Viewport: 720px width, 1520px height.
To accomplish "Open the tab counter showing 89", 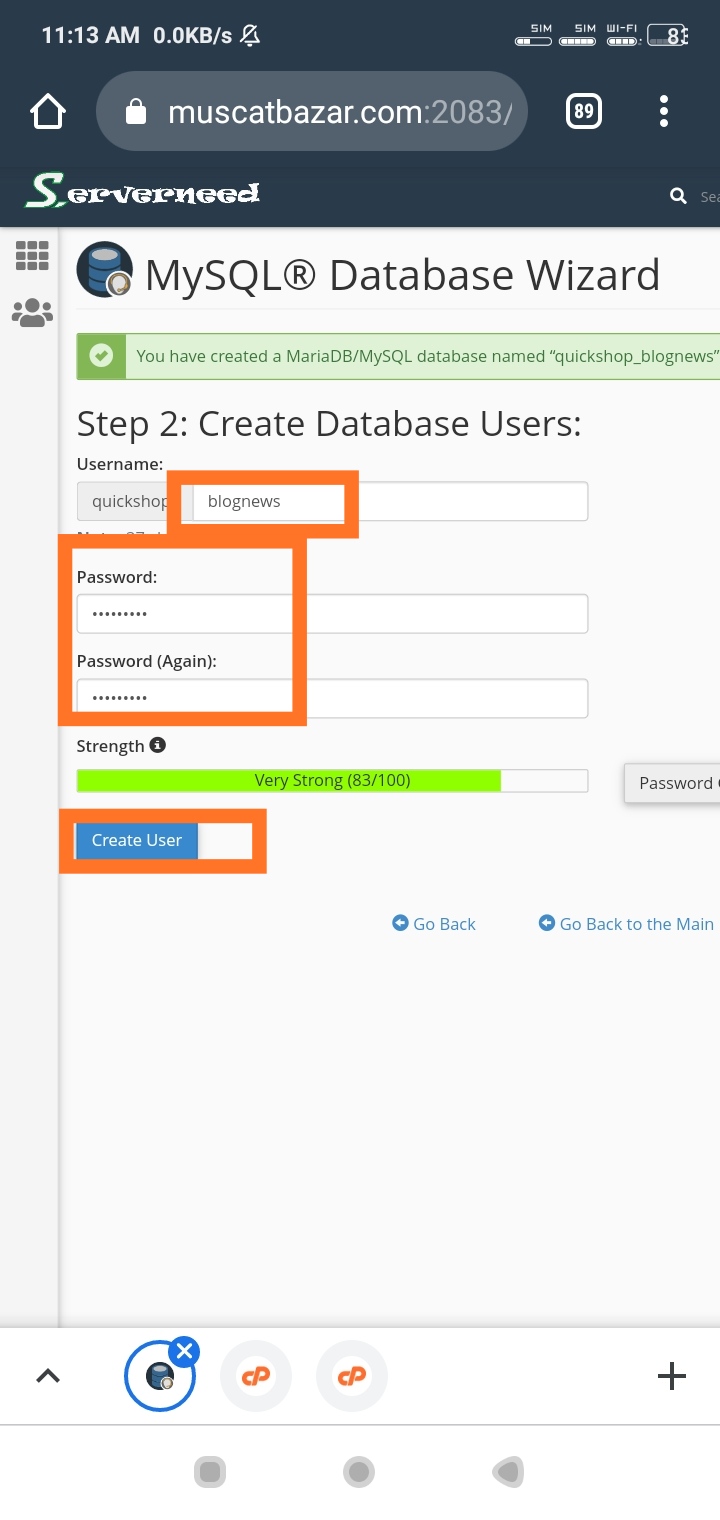I will pos(584,111).
